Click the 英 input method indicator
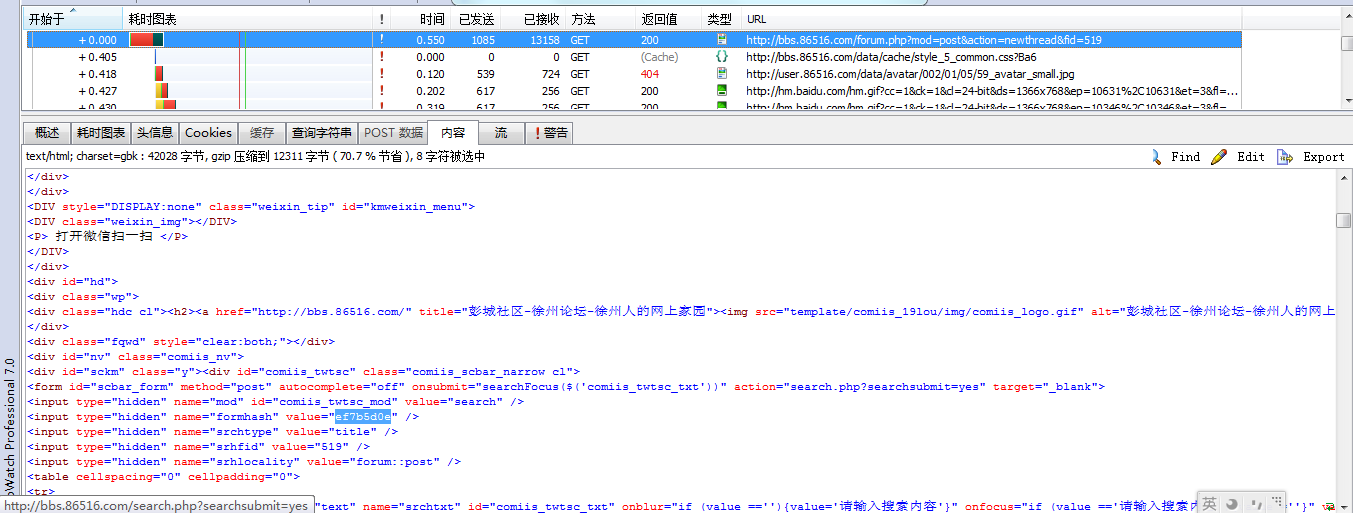This screenshot has height=513, width=1353. click(1209, 503)
